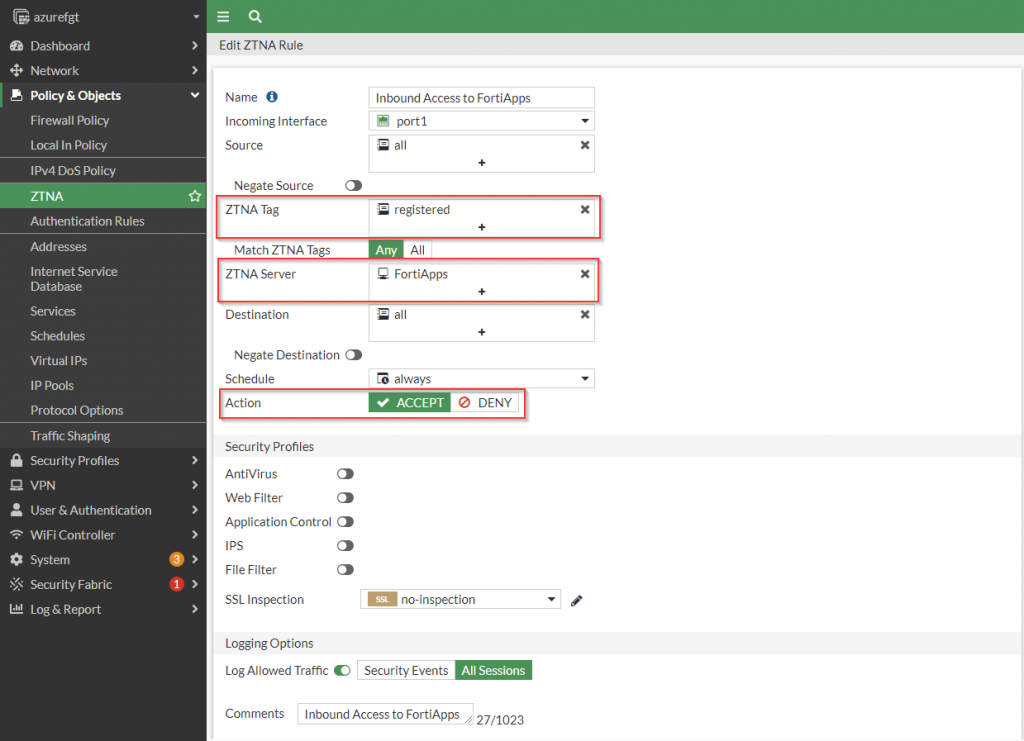
Task: Go to Authentication Rules menu item
Action: [87, 221]
